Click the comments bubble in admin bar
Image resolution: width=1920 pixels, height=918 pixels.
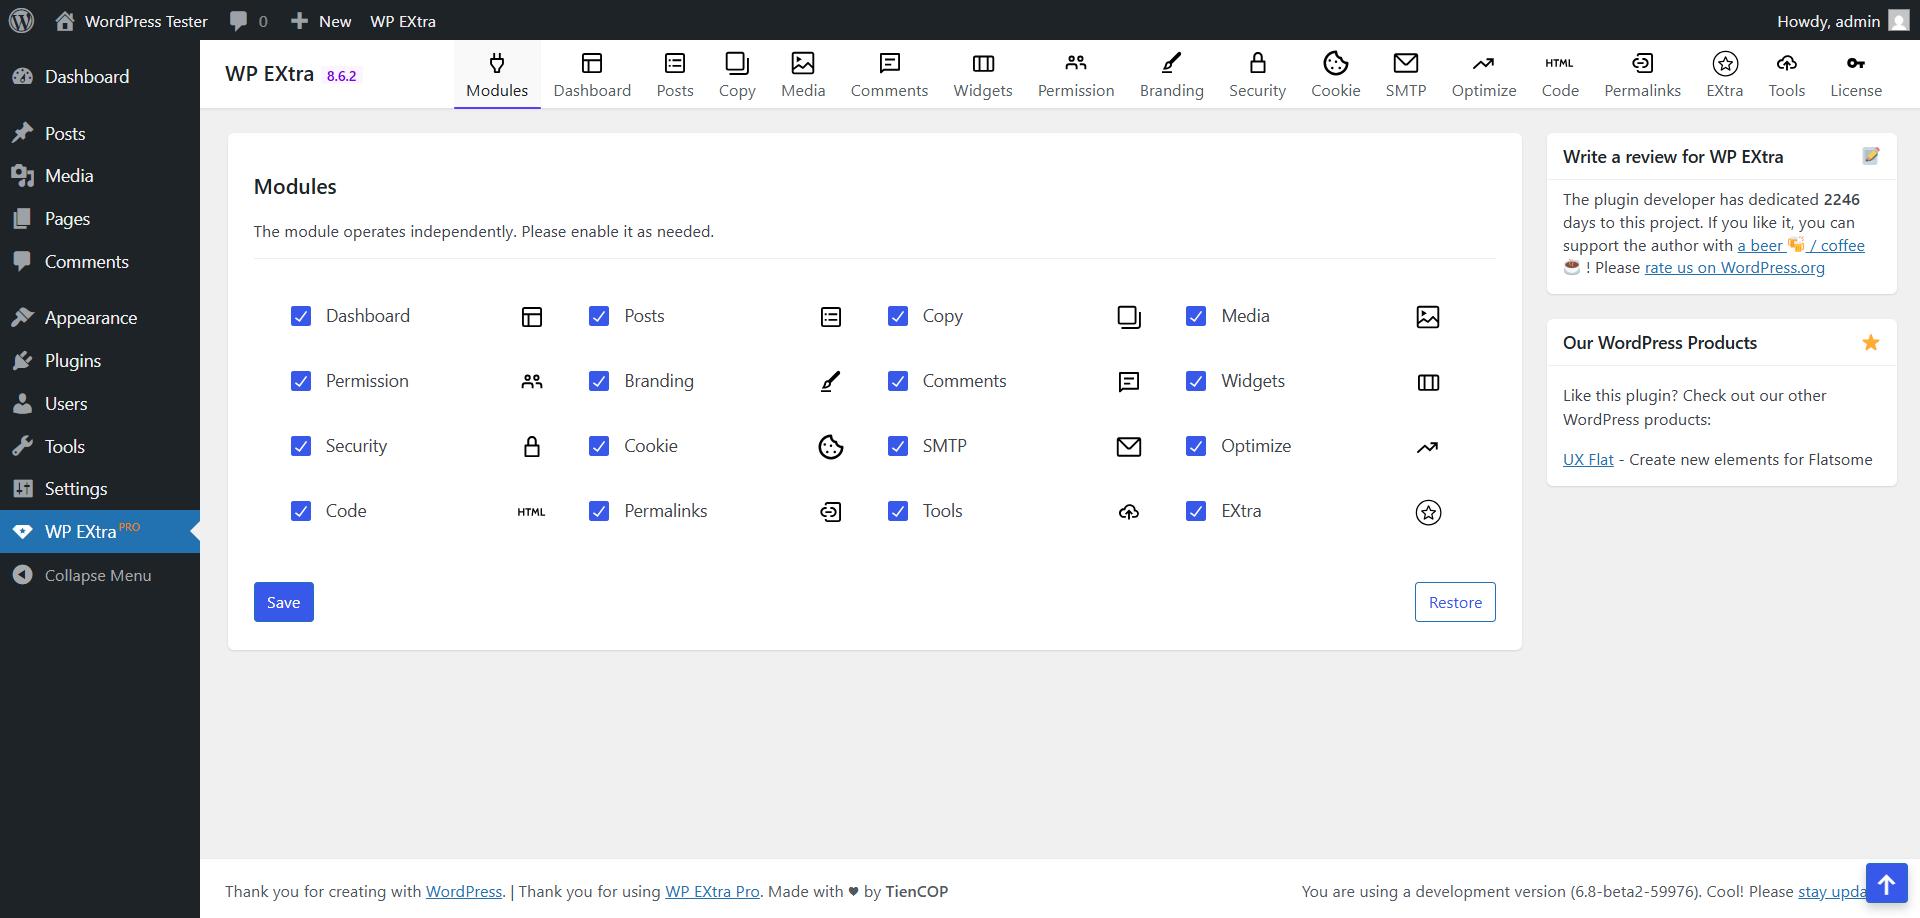coord(238,21)
